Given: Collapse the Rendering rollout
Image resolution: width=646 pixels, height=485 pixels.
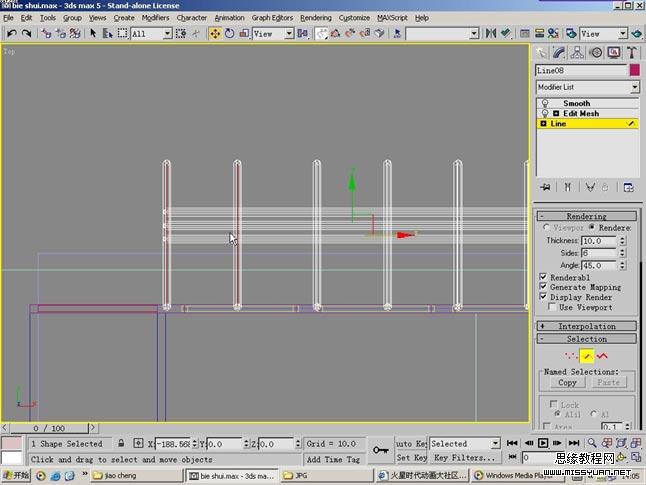Looking at the screenshot, I should click(587, 216).
